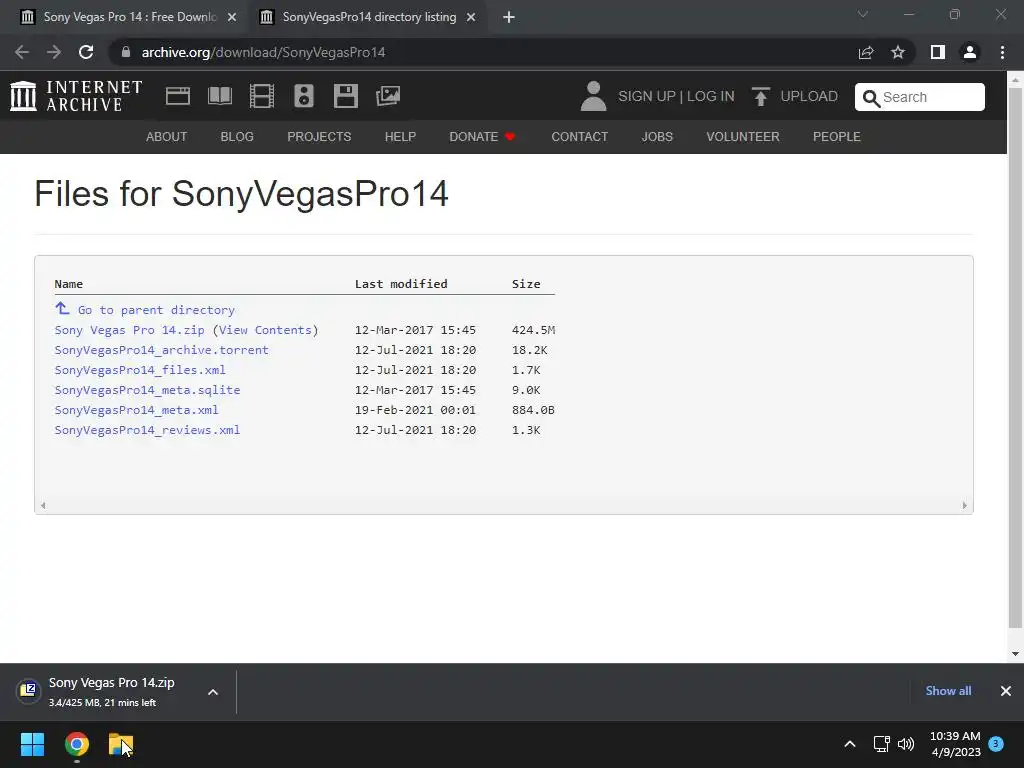Download Sony Vegas Pro 14.zip link
The height and width of the screenshot is (768, 1024).
point(129,330)
